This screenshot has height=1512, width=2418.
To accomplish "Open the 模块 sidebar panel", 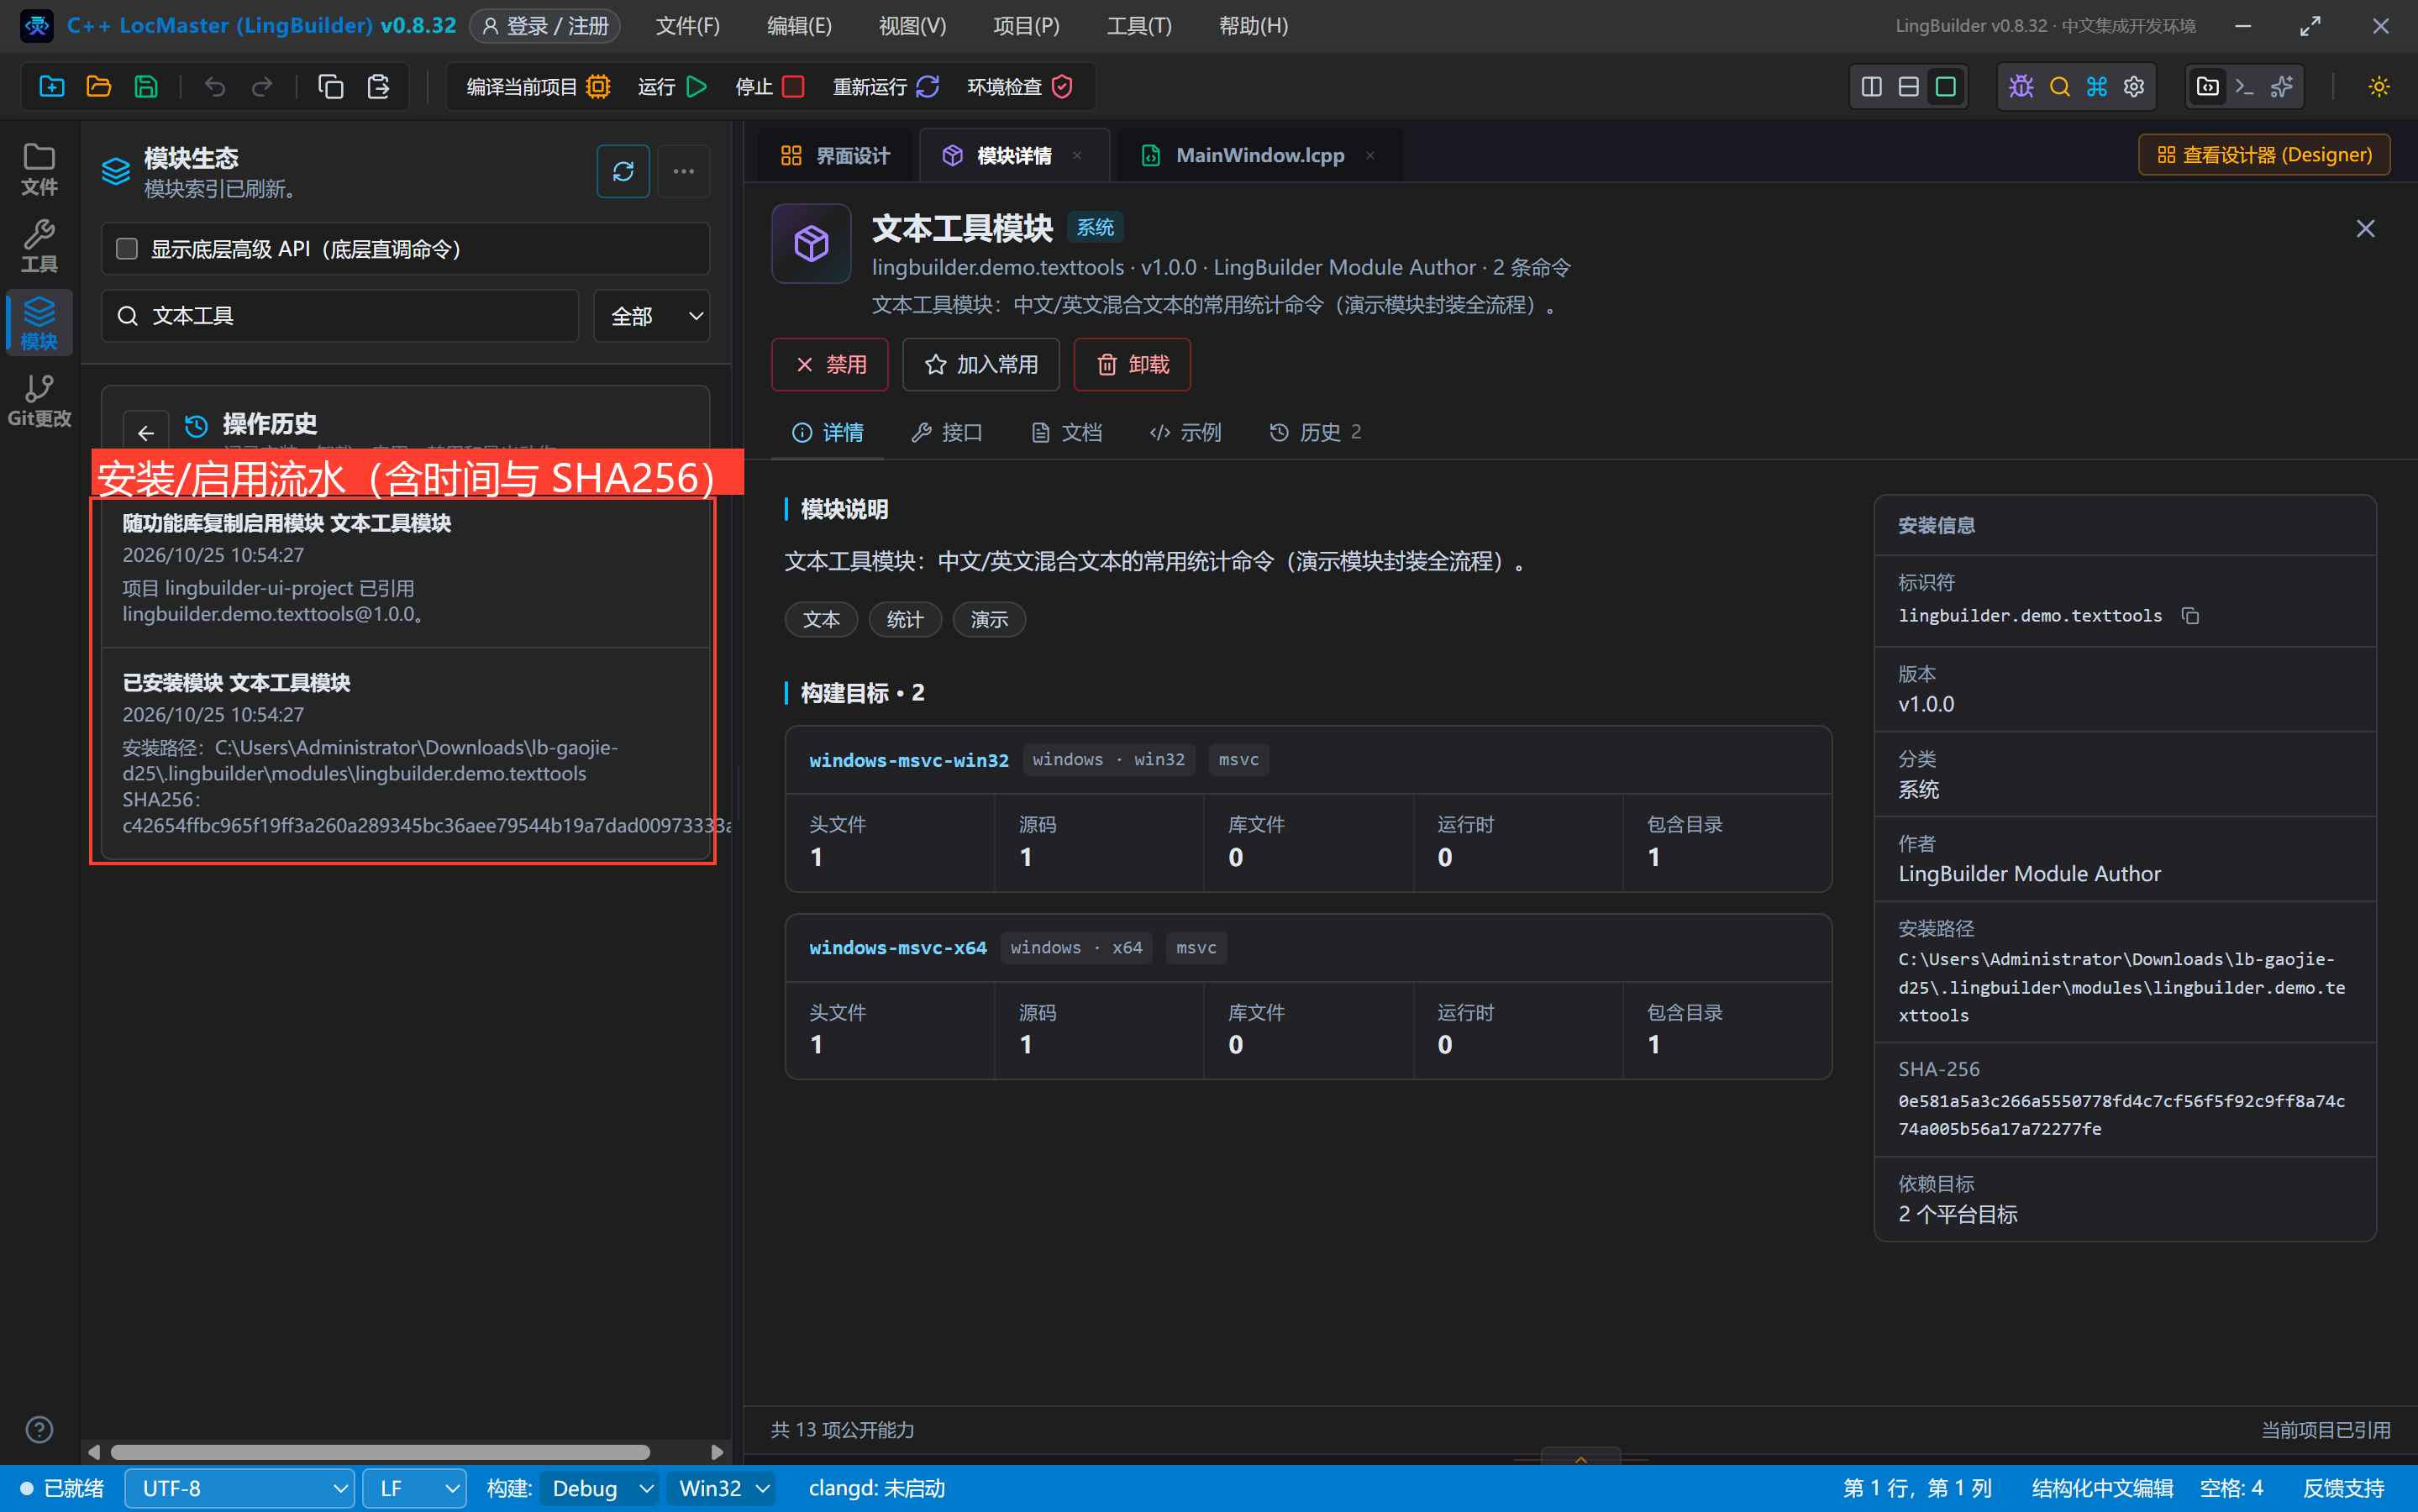I will coord(39,323).
